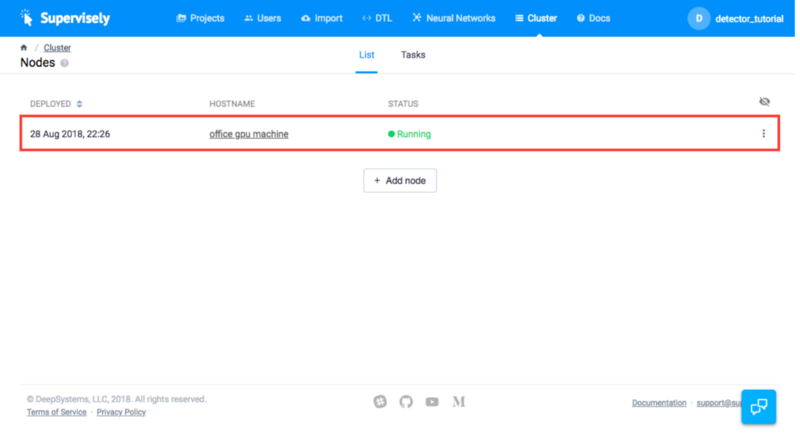Show help for Nodes heading
The height and width of the screenshot is (448, 800).
[64, 63]
